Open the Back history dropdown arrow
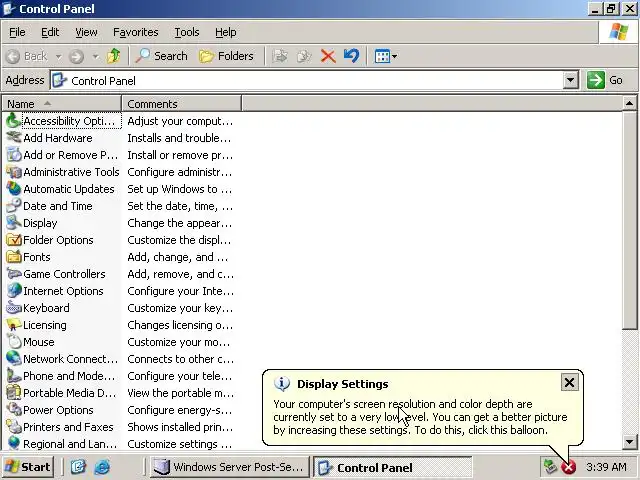 click(59, 56)
